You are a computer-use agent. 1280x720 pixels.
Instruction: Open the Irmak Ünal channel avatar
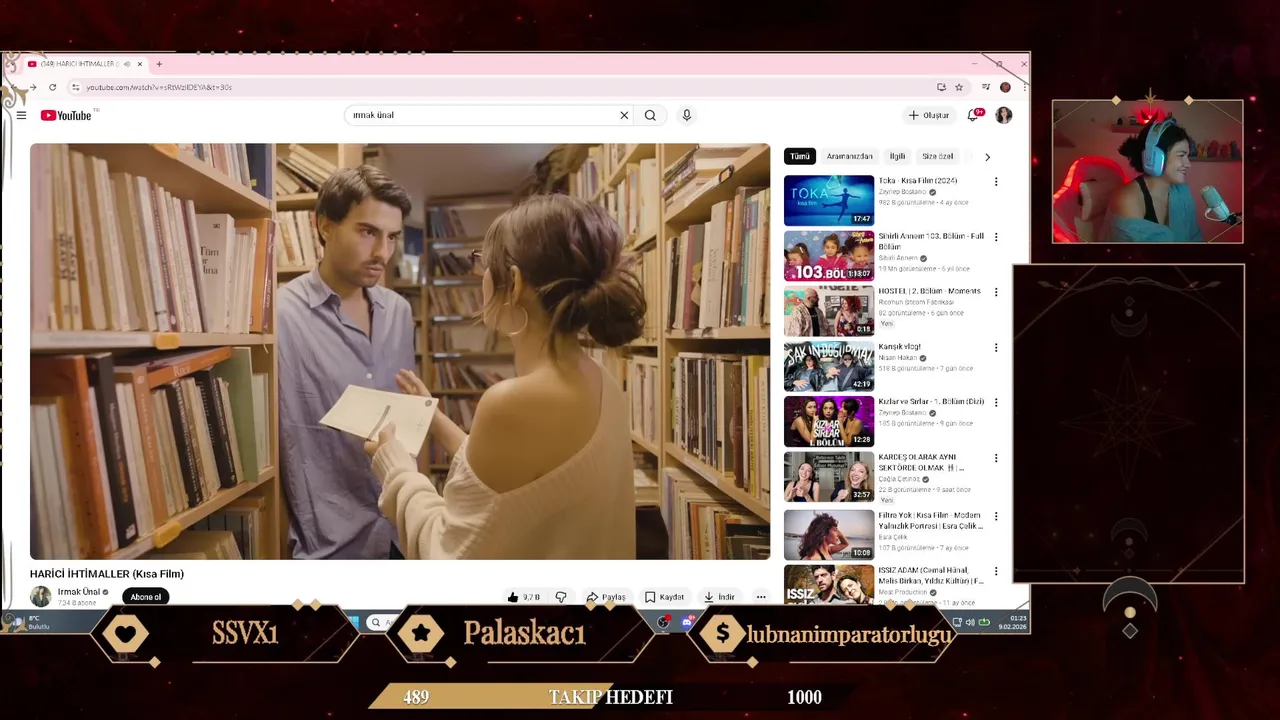point(40,597)
